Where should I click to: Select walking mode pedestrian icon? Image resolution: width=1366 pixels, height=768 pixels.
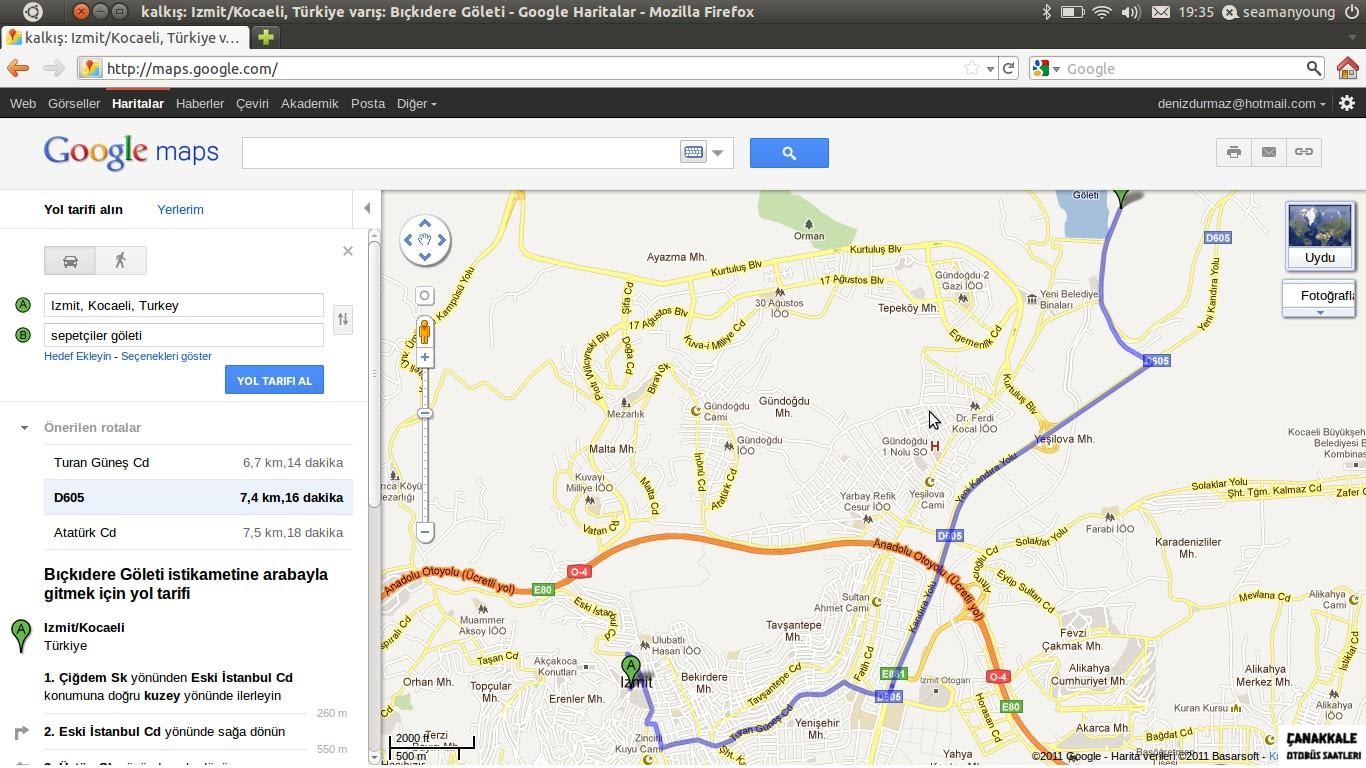121,260
